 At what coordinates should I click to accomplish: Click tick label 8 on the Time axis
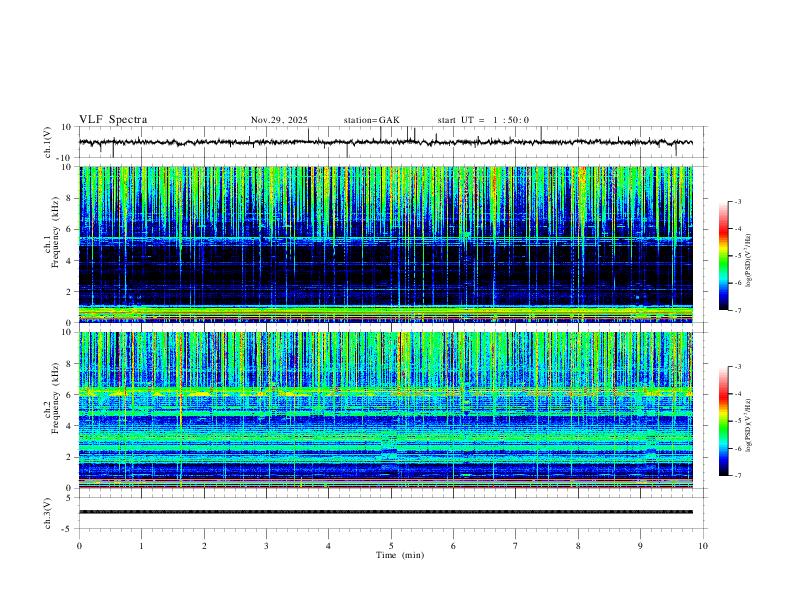(578, 546)
